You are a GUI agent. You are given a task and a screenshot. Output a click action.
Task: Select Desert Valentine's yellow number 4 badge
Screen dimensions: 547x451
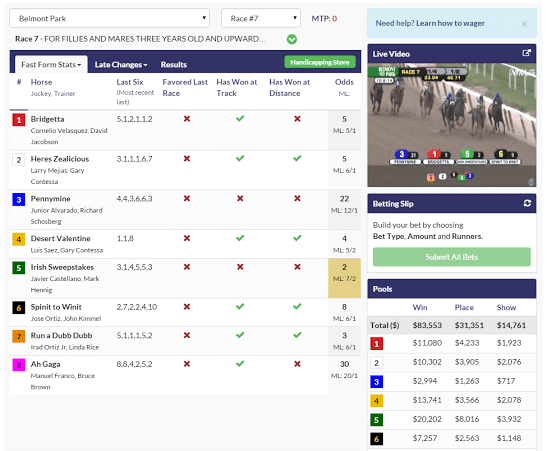click(18, 240)
